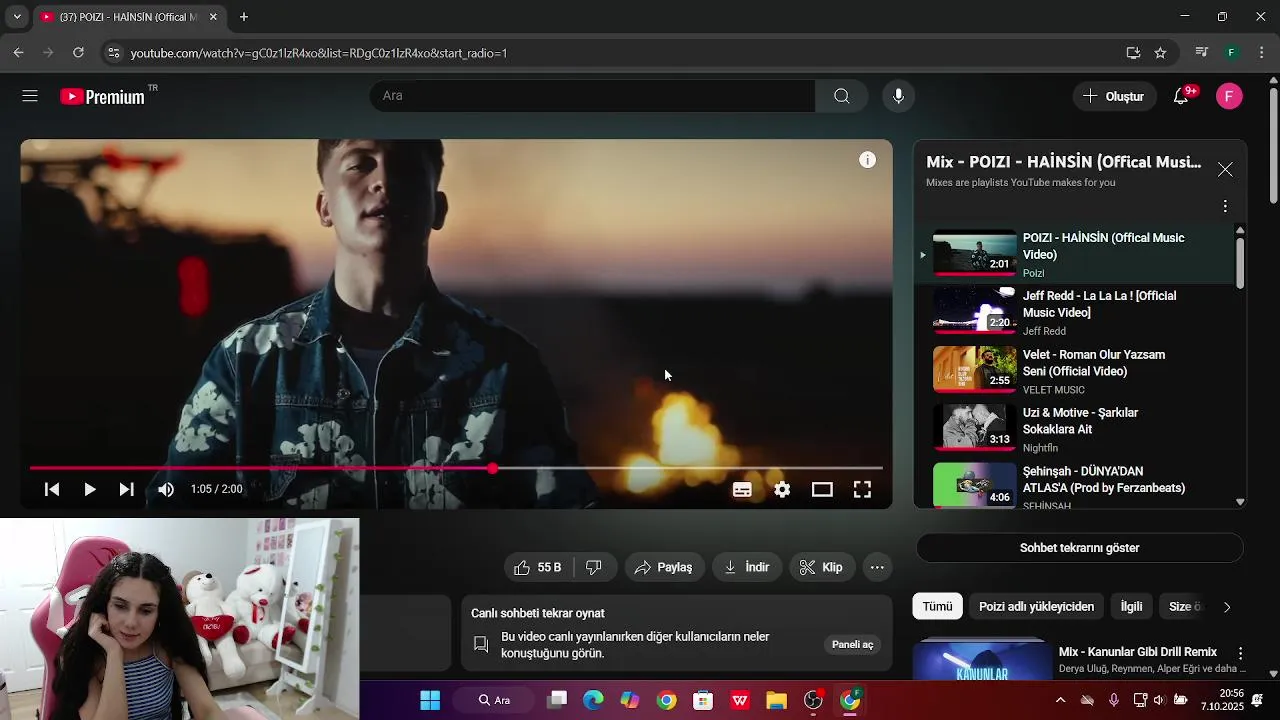
Task: Reload the YouTube page
Action: [78, 53]
